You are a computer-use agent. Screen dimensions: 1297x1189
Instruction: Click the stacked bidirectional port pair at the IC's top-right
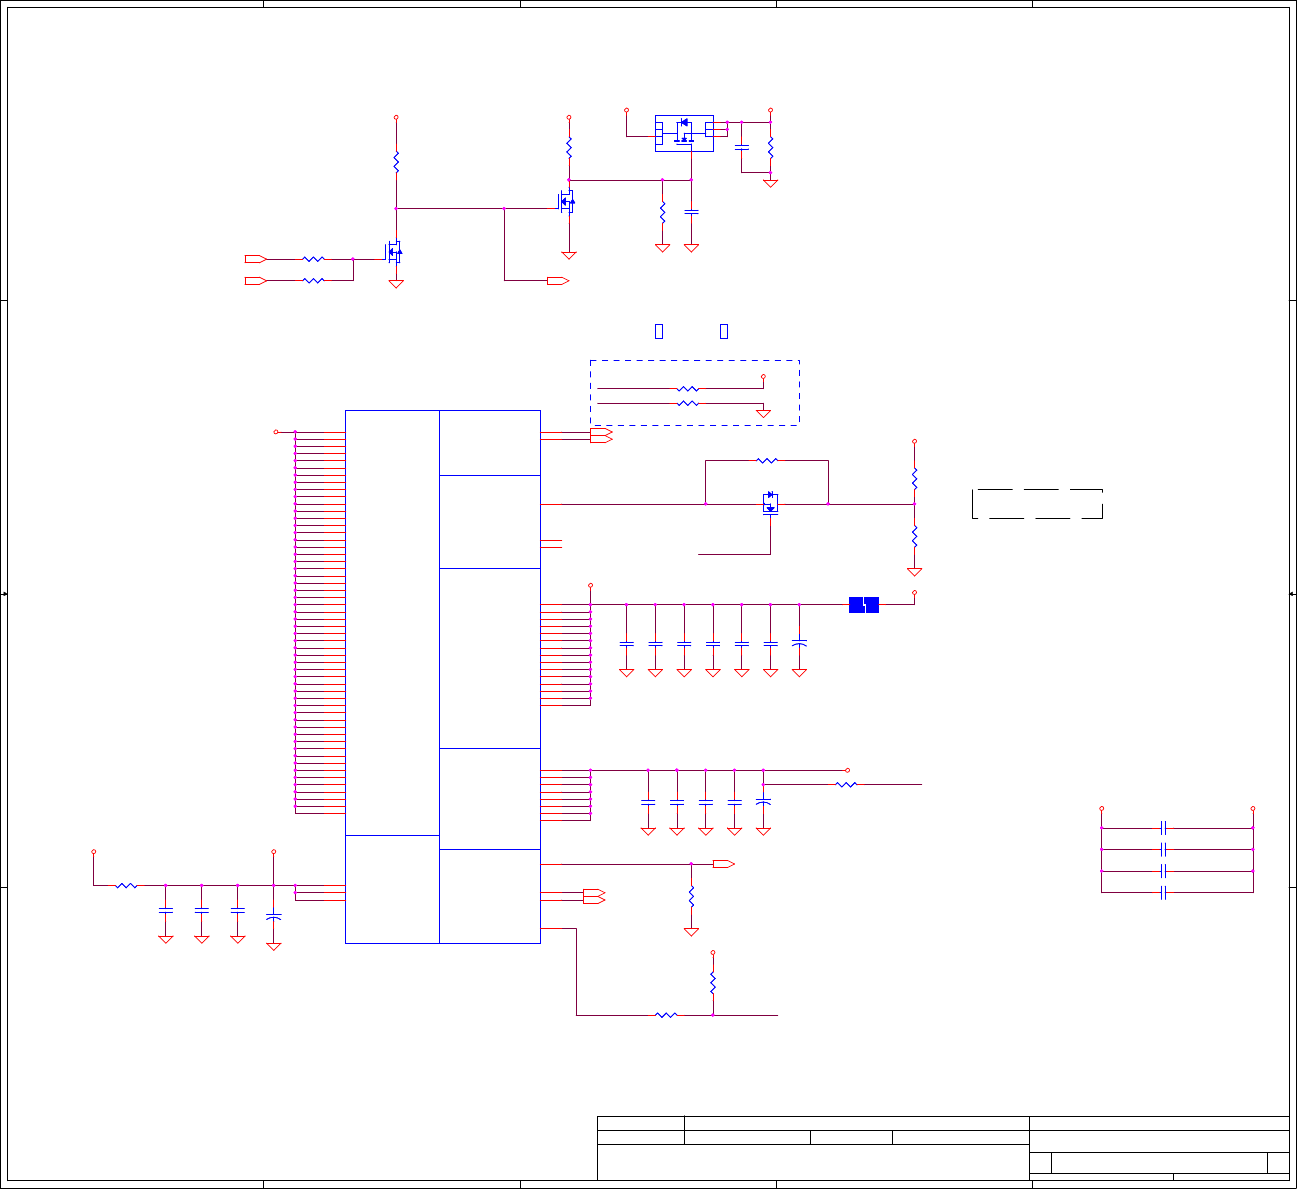tap(601, 435)
